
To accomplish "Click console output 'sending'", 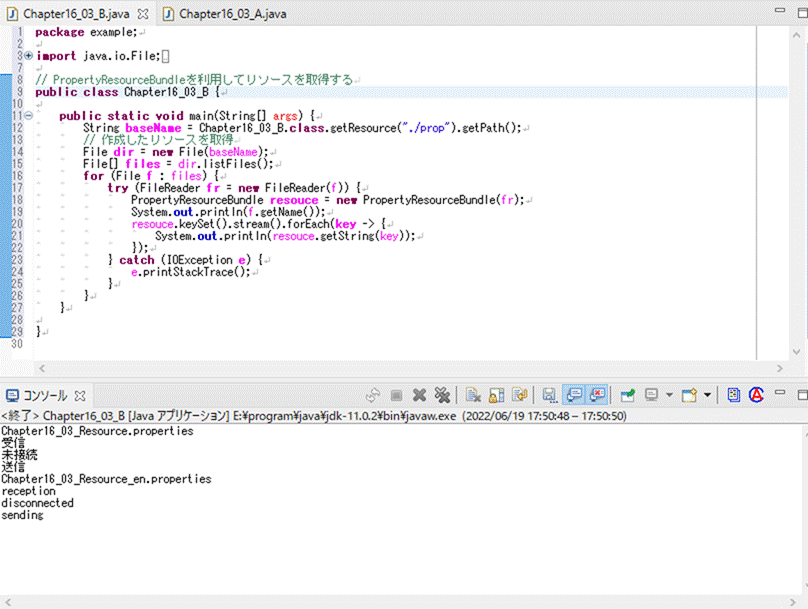I will tap(22, 515).
